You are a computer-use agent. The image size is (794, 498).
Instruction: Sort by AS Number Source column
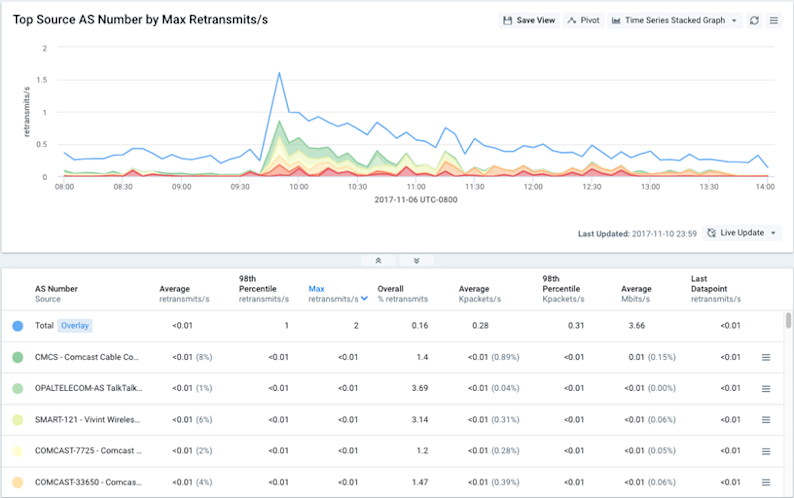point(56,294)
